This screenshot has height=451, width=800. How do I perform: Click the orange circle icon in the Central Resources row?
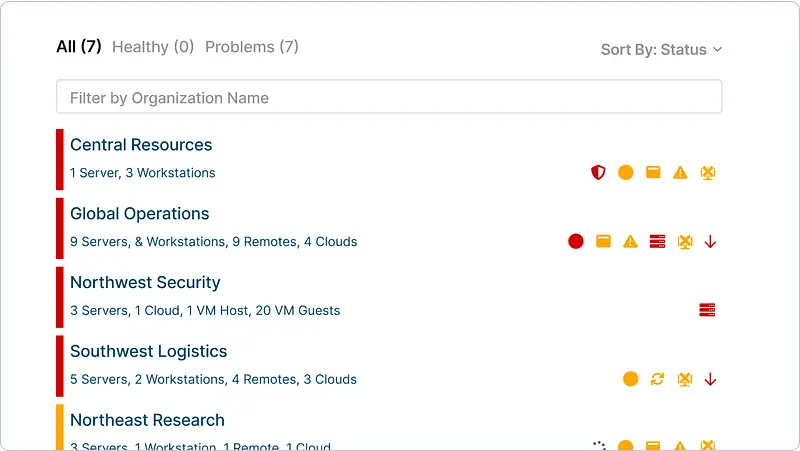(x=626, y=172)
